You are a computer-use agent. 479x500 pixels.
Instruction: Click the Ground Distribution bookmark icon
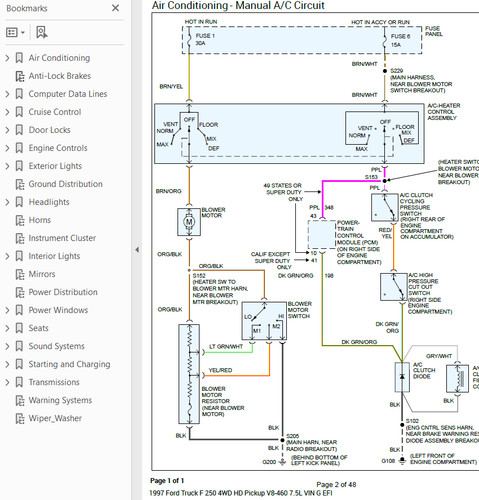coord(20,184)
